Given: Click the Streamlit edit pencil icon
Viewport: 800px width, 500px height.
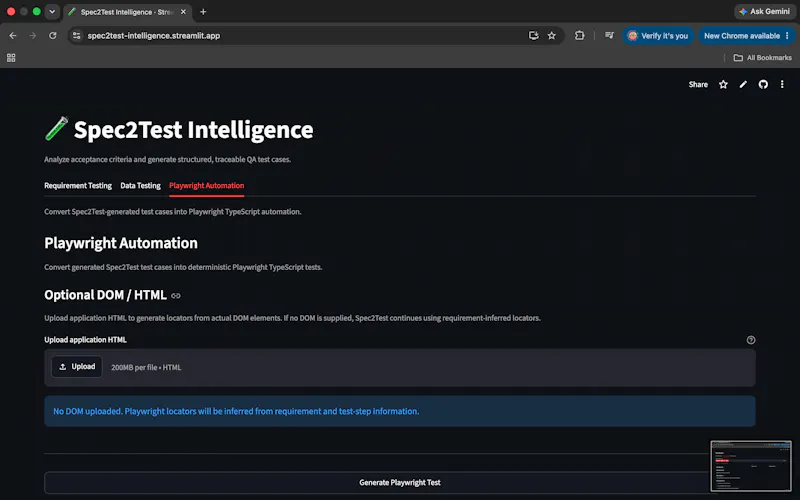Looking at the screenshot, I should (x=743, y=85).
